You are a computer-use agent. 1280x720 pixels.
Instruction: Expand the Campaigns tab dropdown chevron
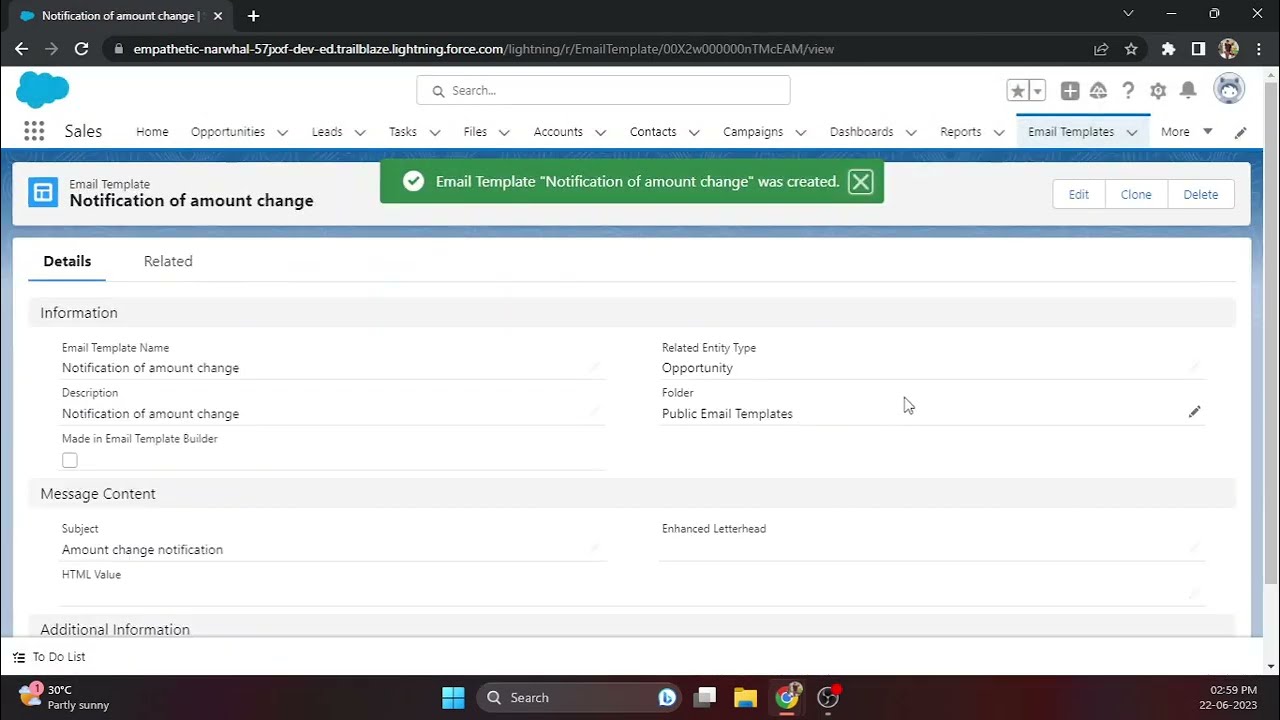800,132
